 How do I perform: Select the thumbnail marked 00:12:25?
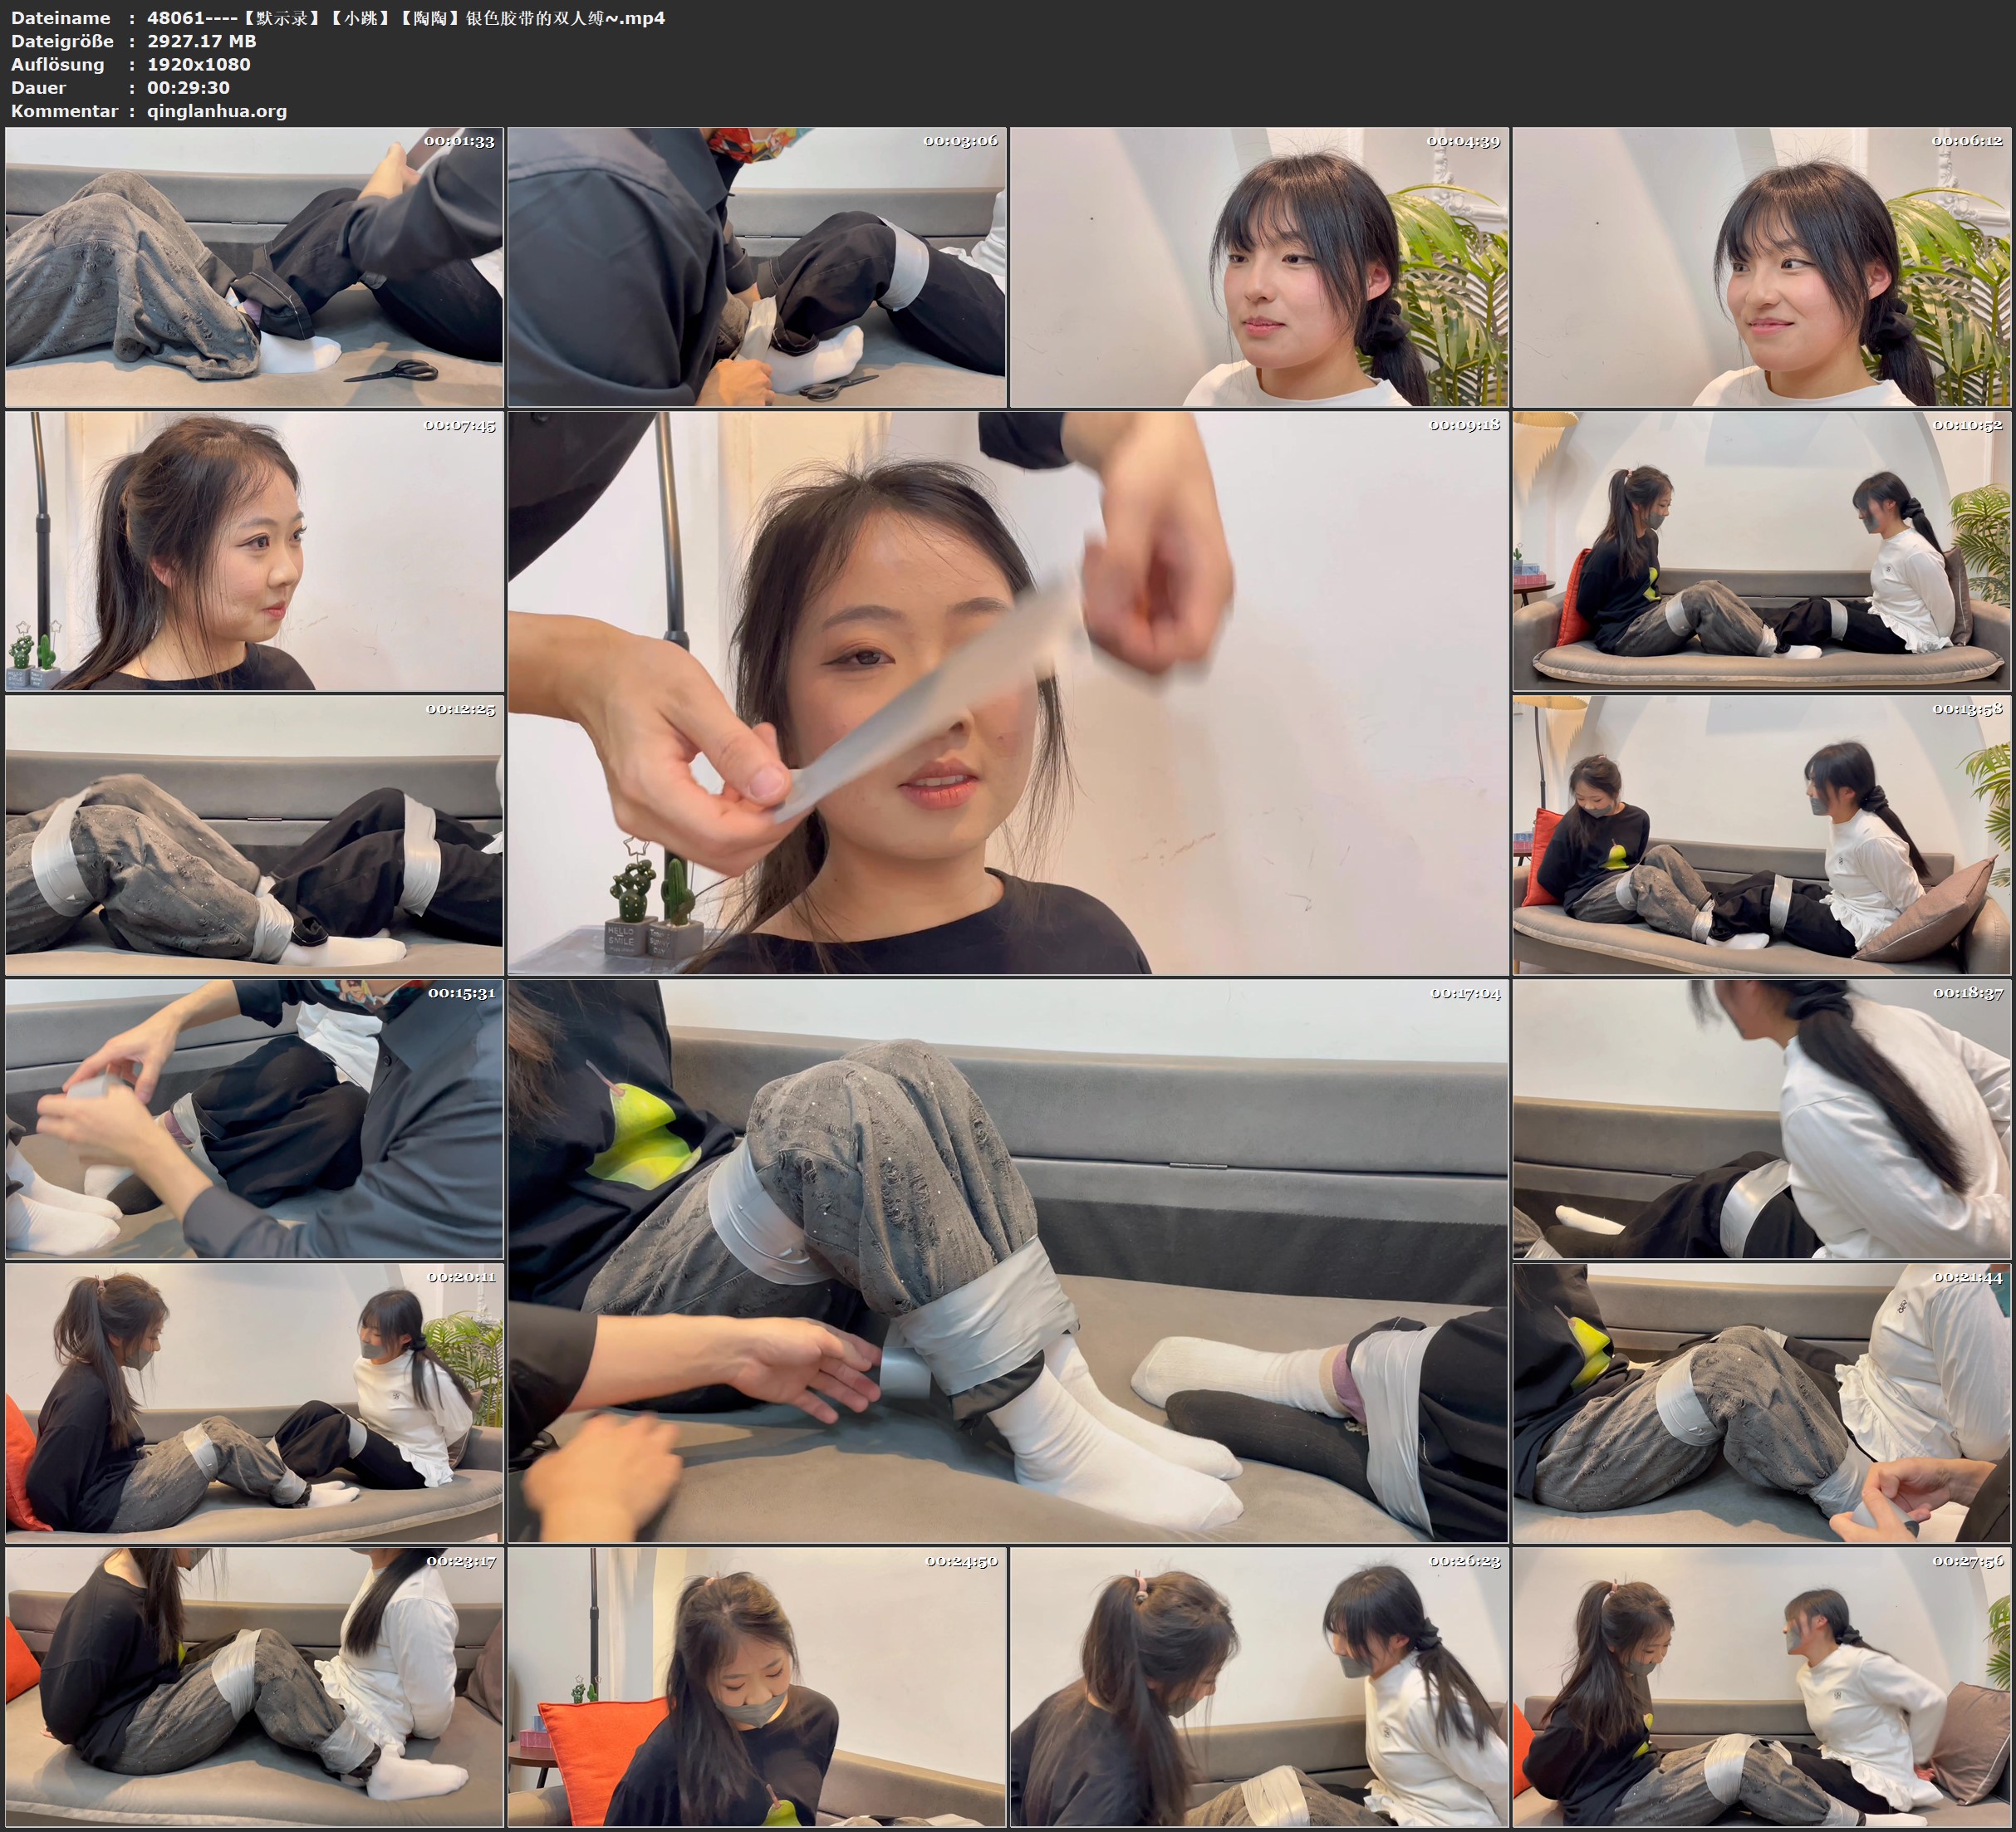pos(254,835)
